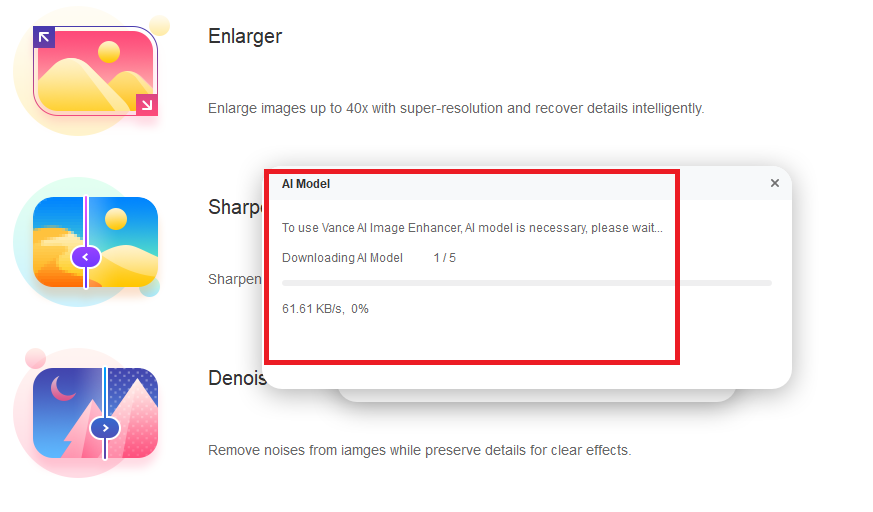The width and height of the screenshot is (873, 512).
Task: Click the Remove noises description text
Action: [420, 450]
